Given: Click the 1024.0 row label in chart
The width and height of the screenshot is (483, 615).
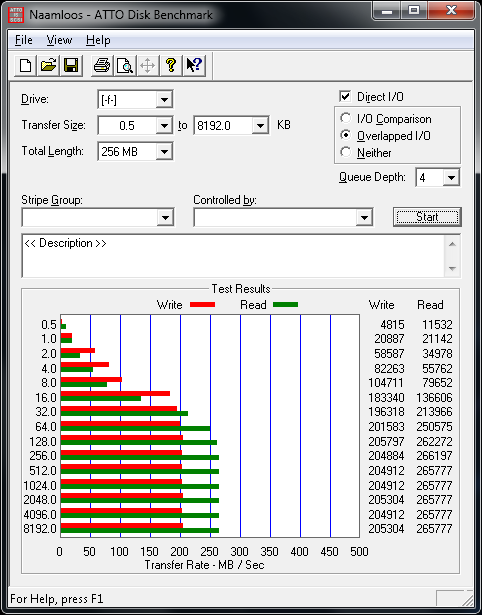Looking at the screenshot, I should pos(40,485).
